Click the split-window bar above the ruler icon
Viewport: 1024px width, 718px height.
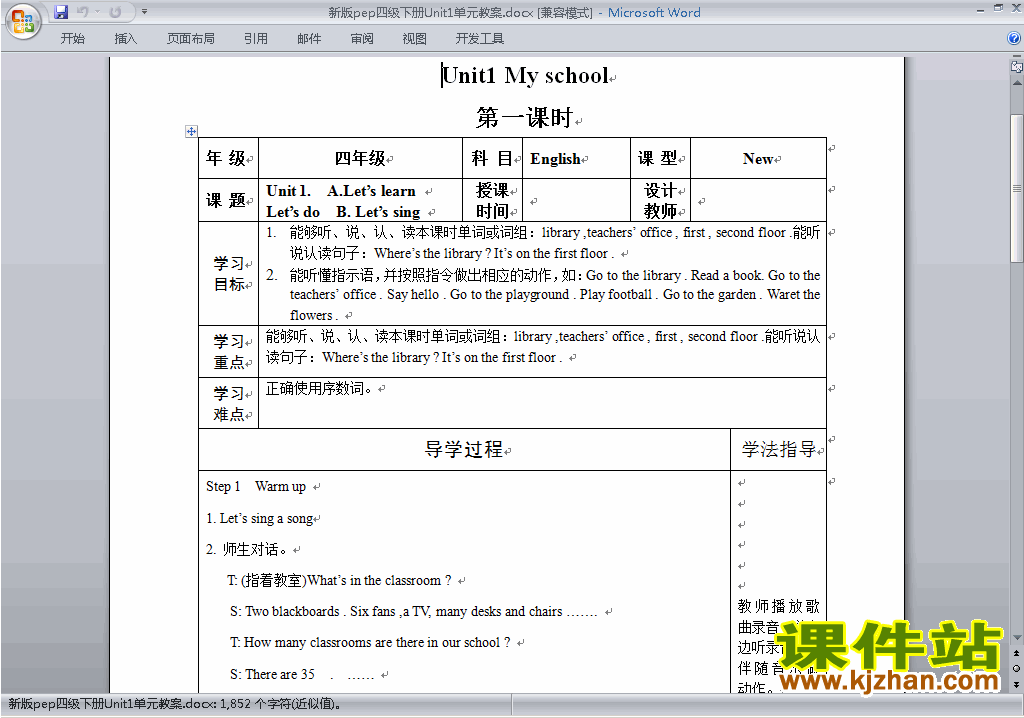click(1016, 57)
